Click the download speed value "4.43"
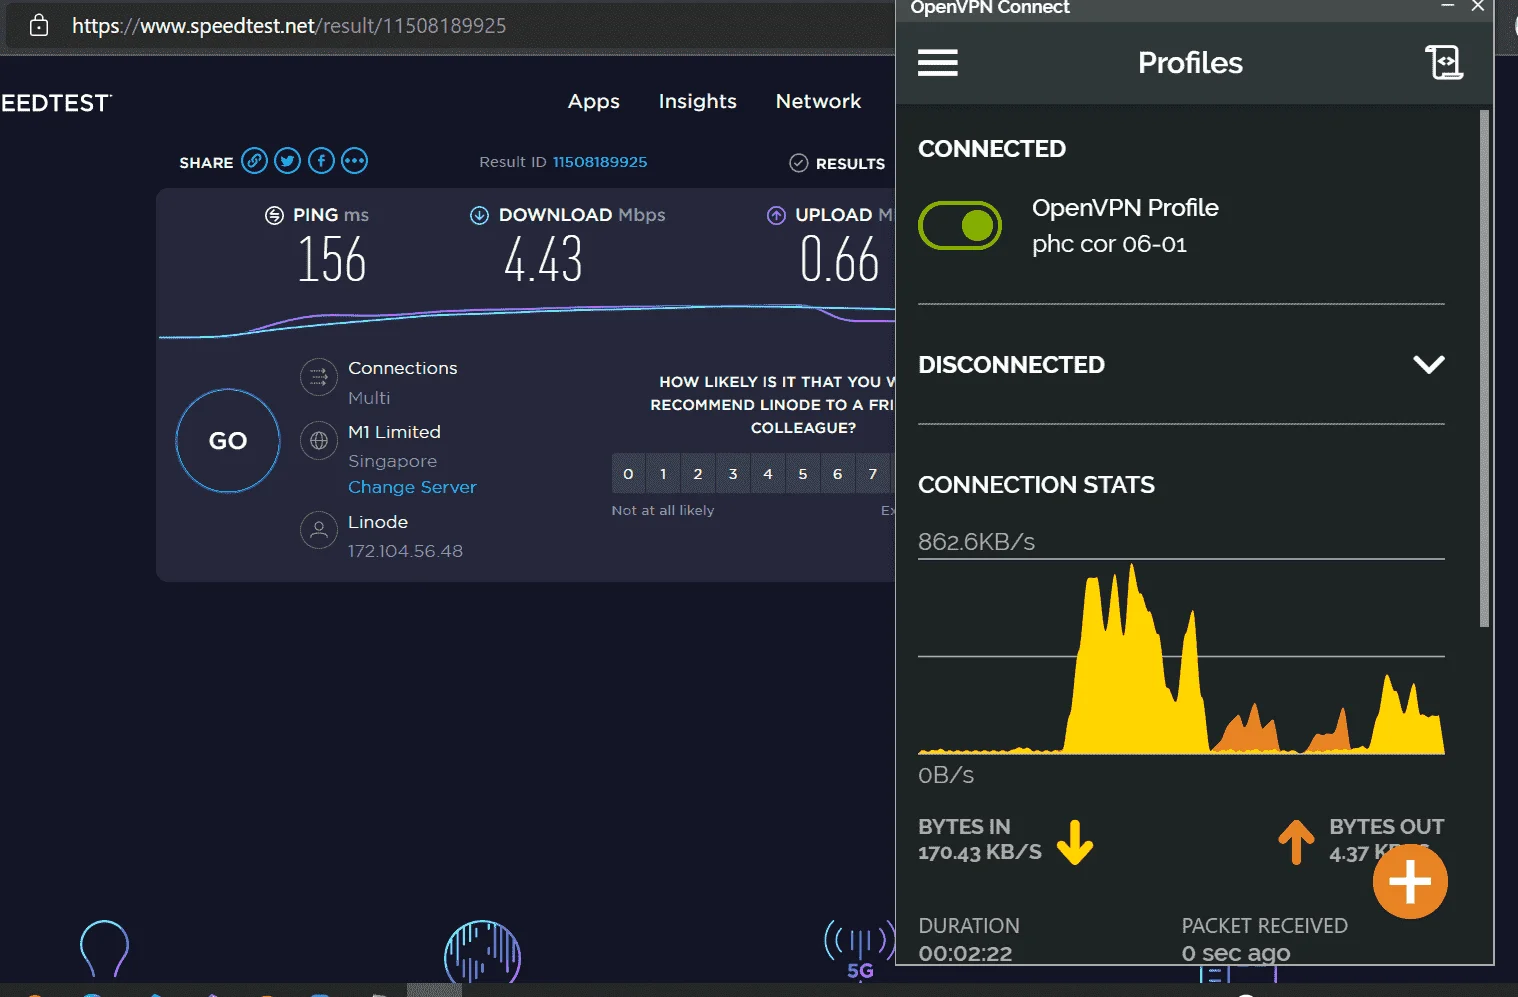 (543, 260)
